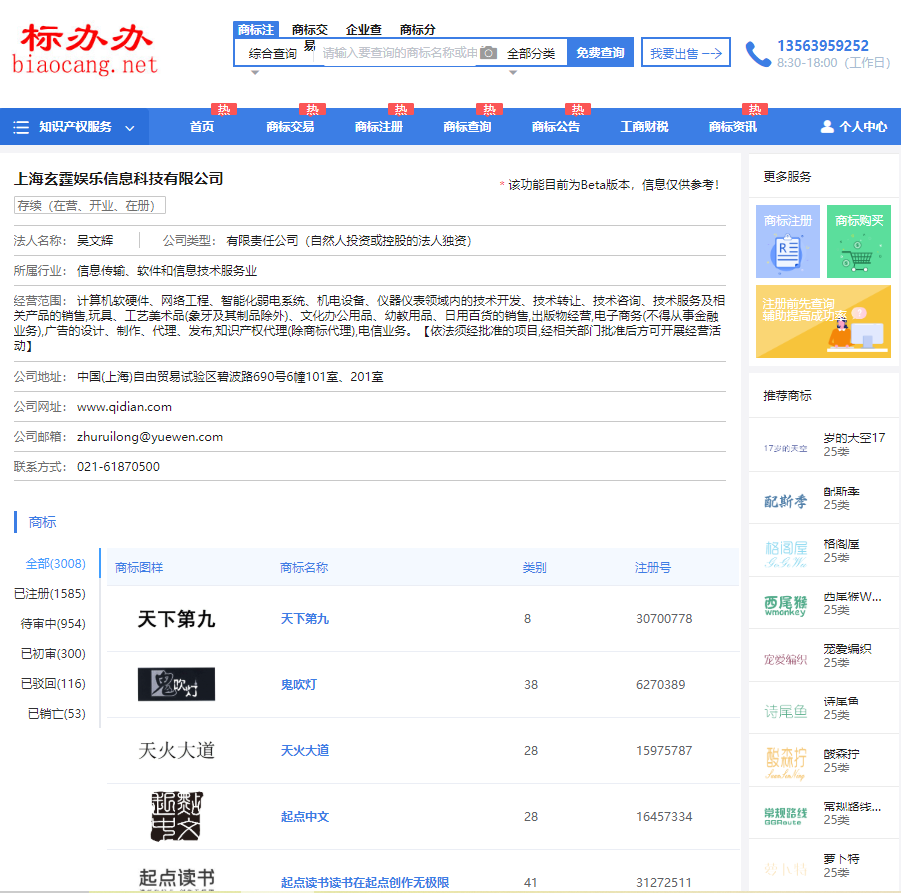Filter trademarks by 已驳回(116)

click(53, 683)
